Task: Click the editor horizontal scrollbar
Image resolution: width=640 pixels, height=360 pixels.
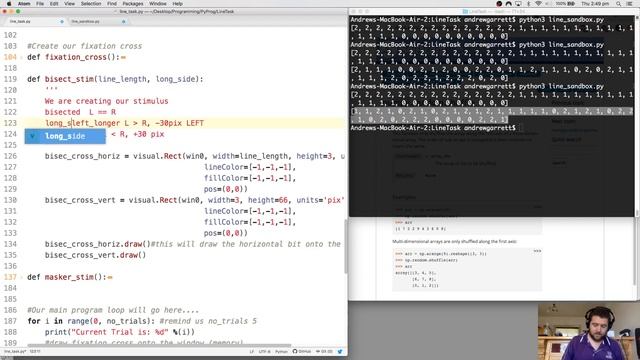Action: (x=159, y=346)
